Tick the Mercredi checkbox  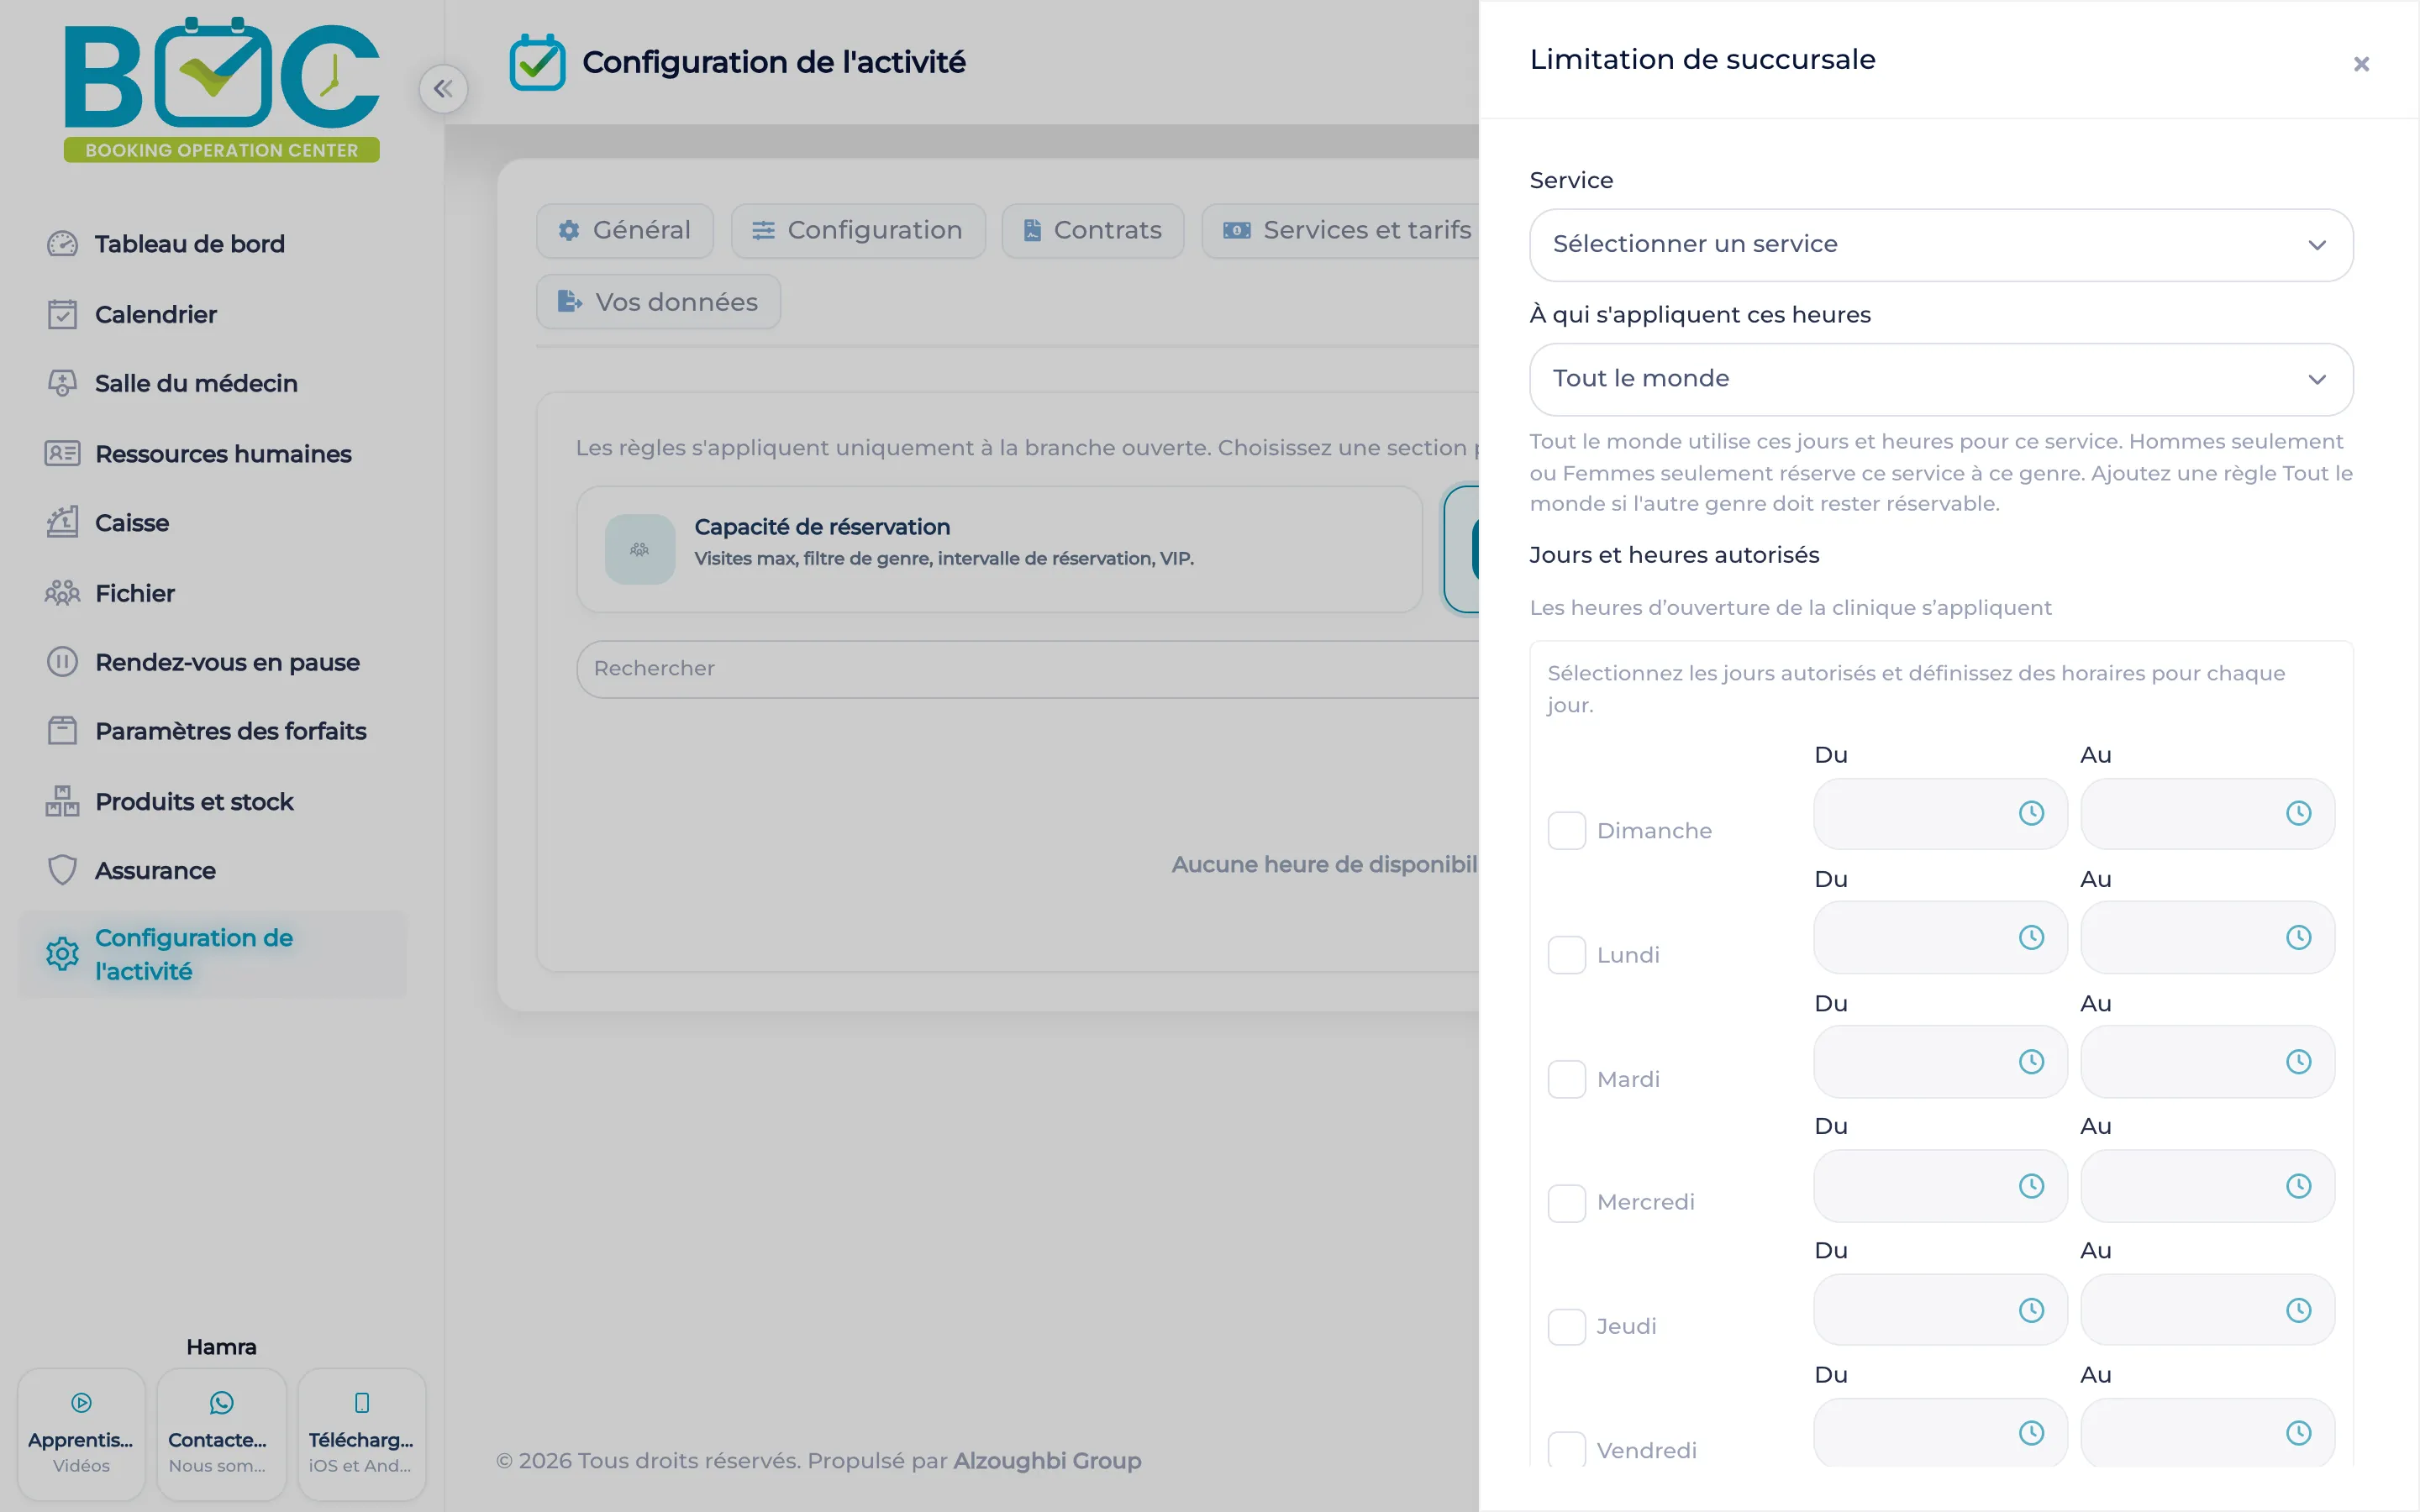(x=1566, y=1203)
